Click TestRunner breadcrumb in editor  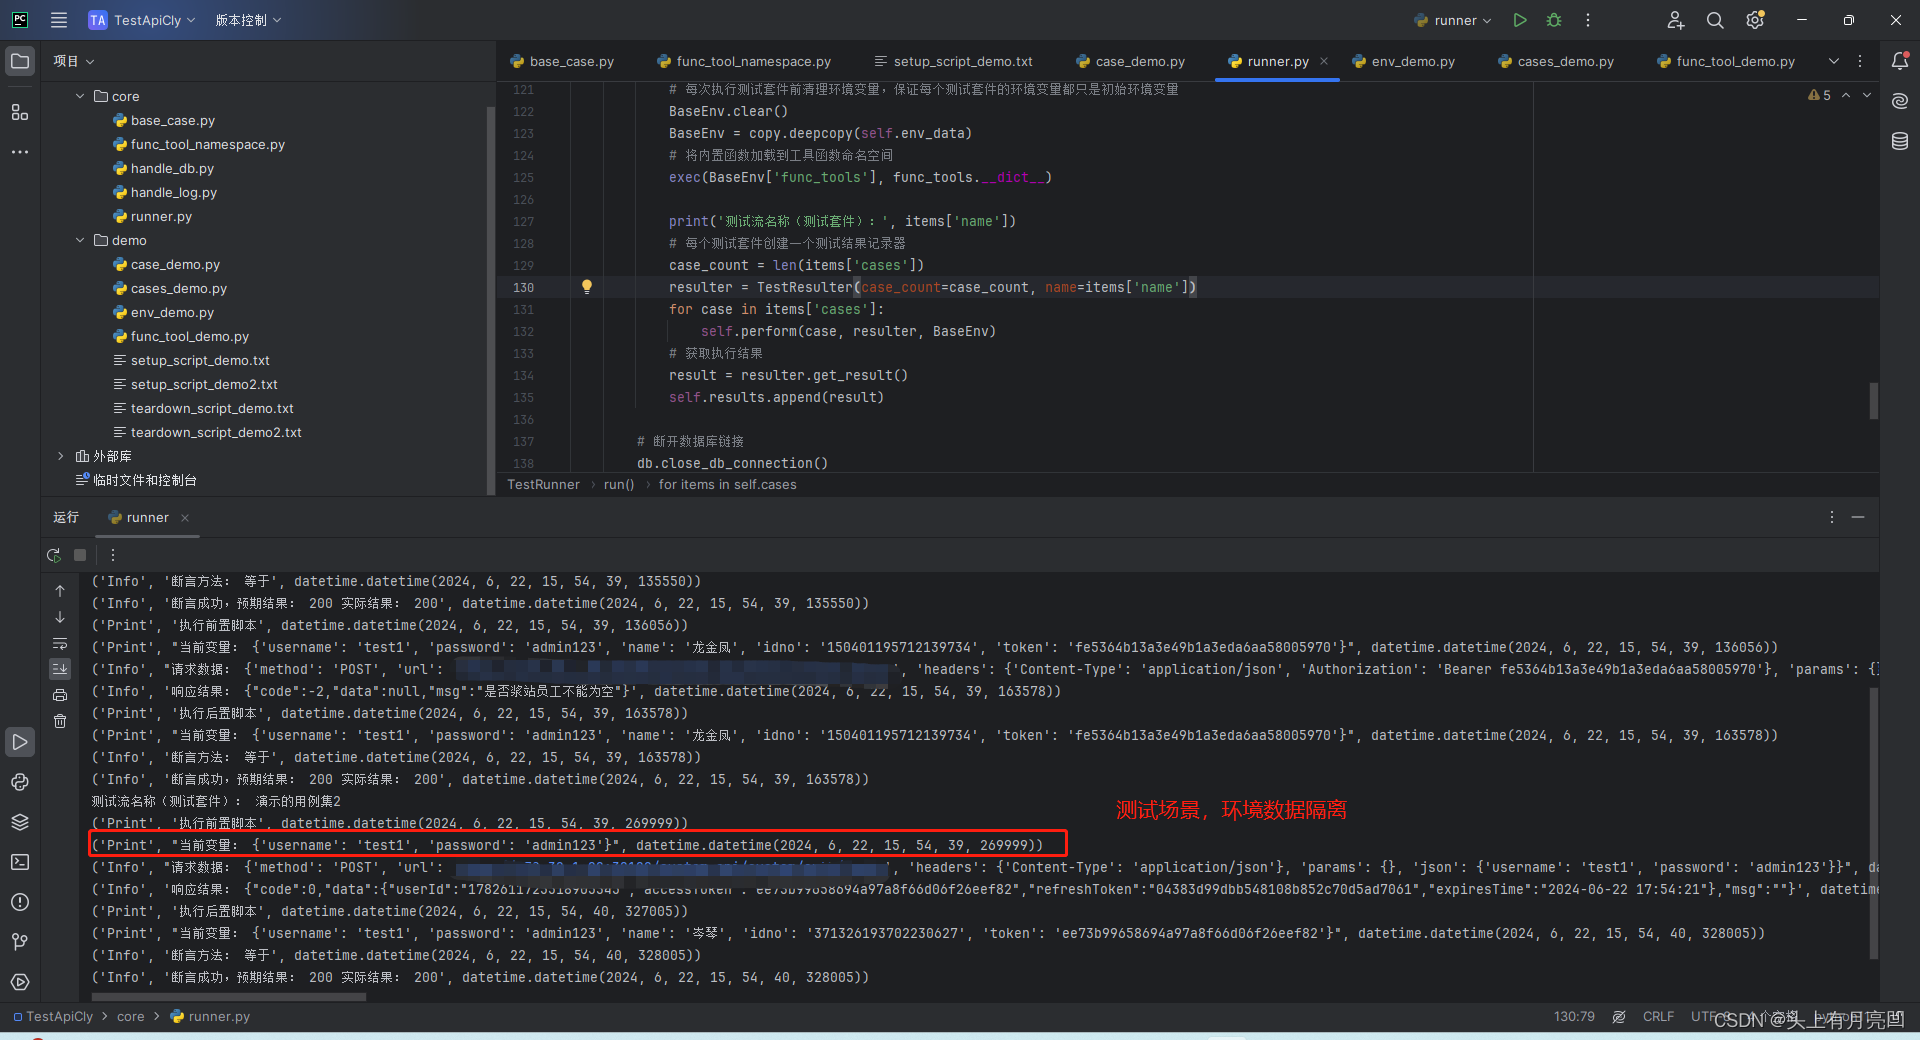tap(543, 485)
